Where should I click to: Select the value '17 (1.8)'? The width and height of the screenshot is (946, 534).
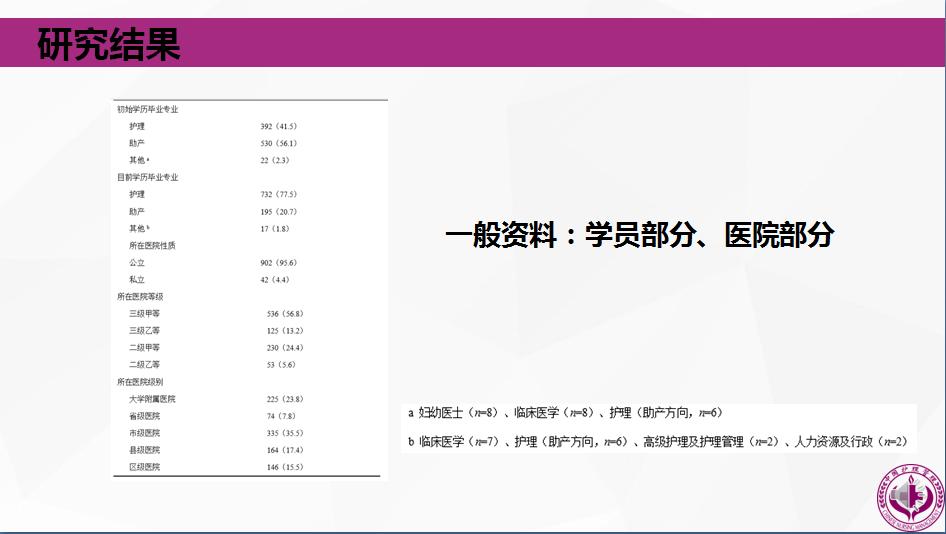tap(275, 229)
